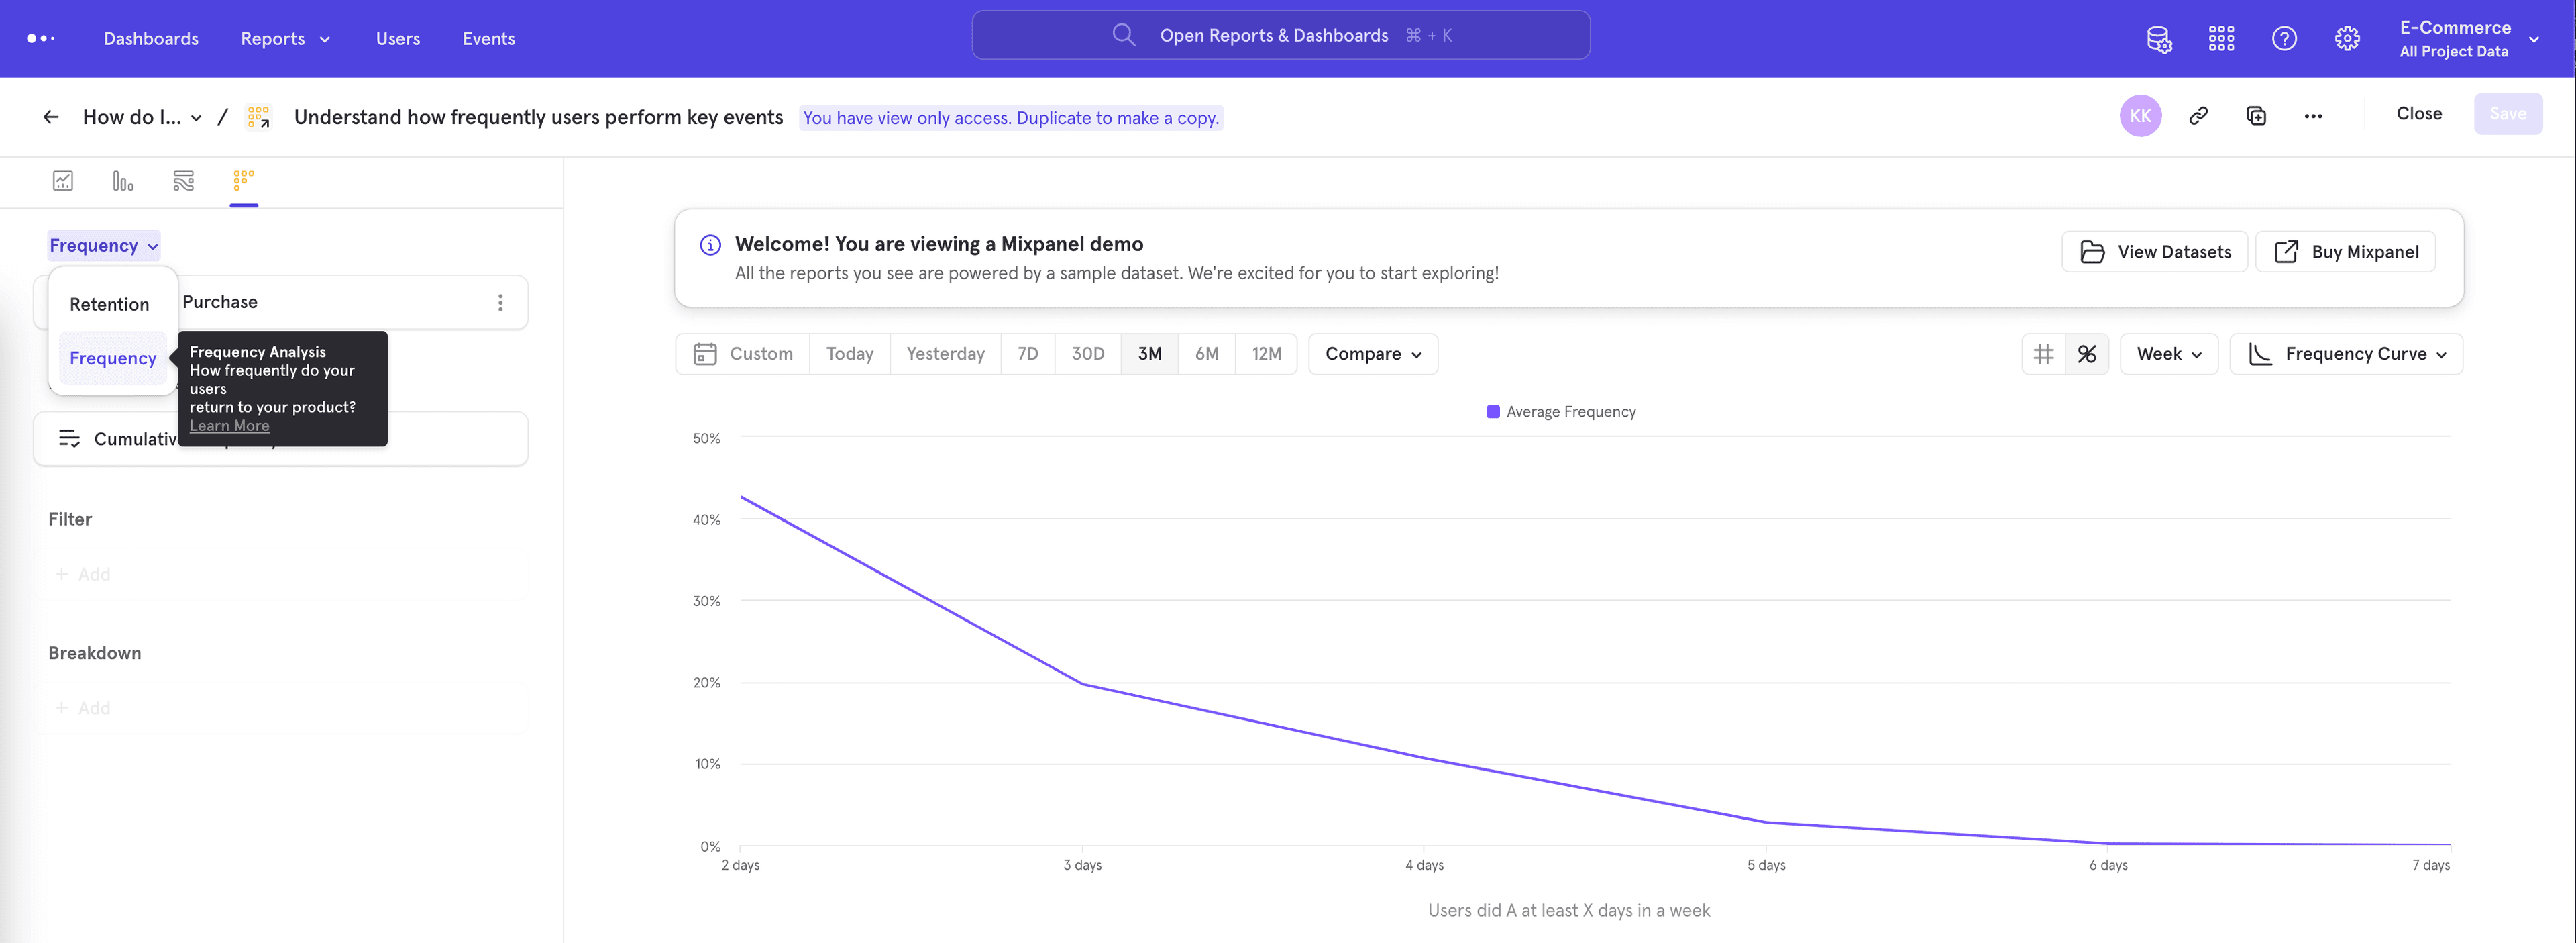Switch to the Insights report icon
This screenshot has width=2576, height=943.
63,181
